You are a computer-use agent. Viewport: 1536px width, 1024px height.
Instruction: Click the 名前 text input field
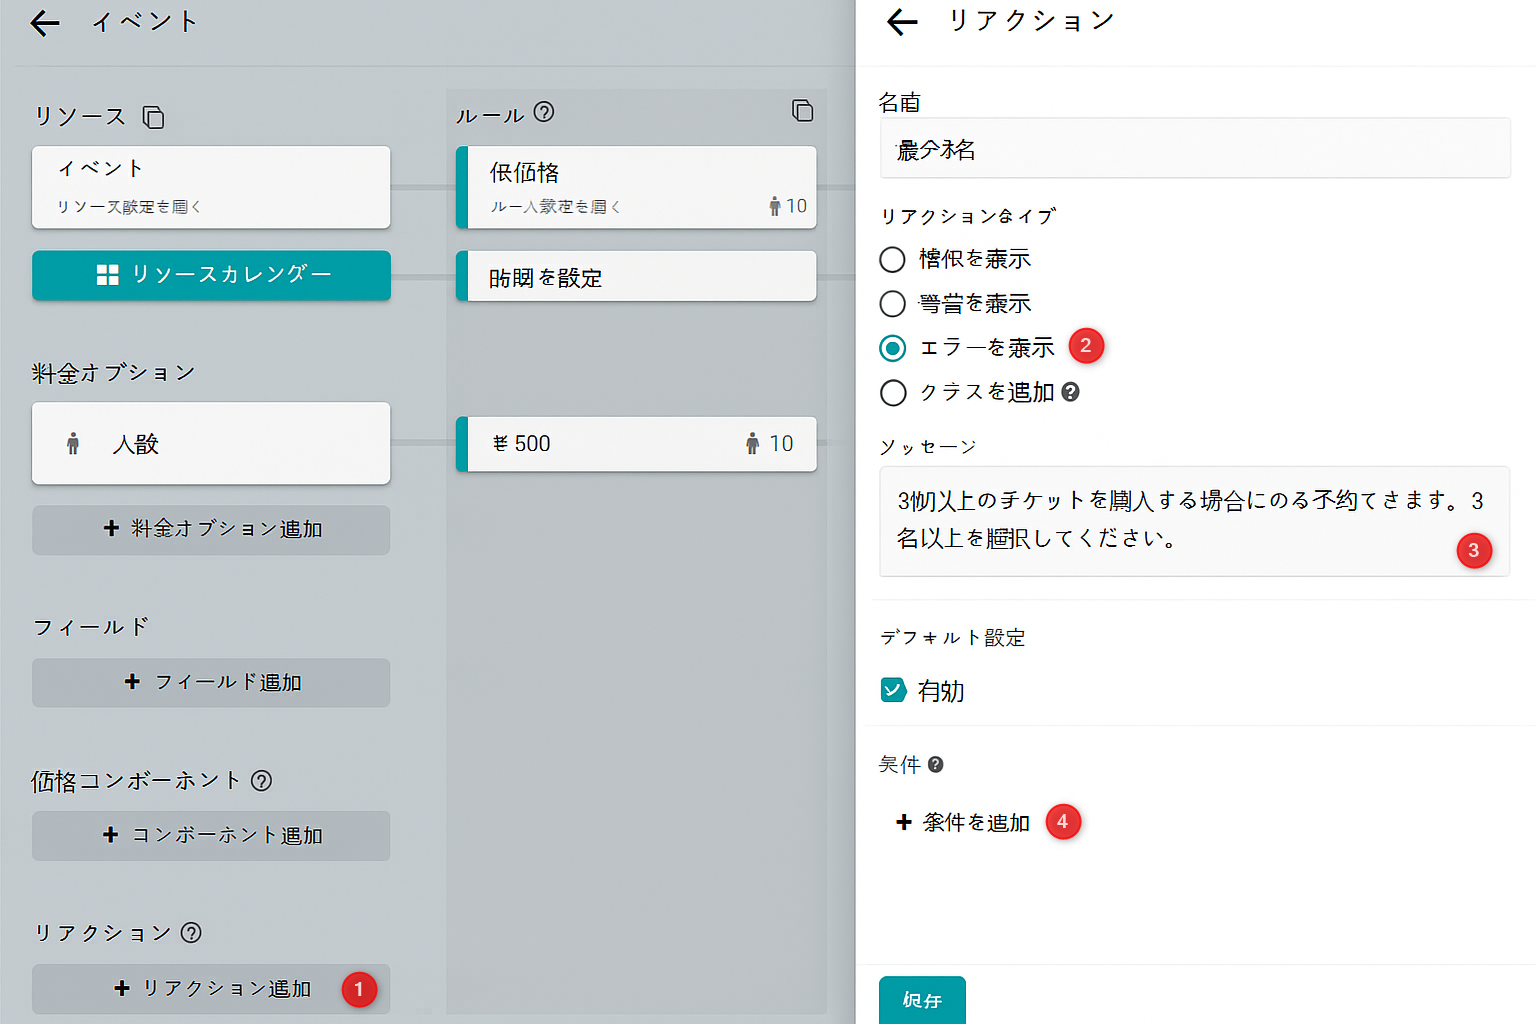(1194, 149)
